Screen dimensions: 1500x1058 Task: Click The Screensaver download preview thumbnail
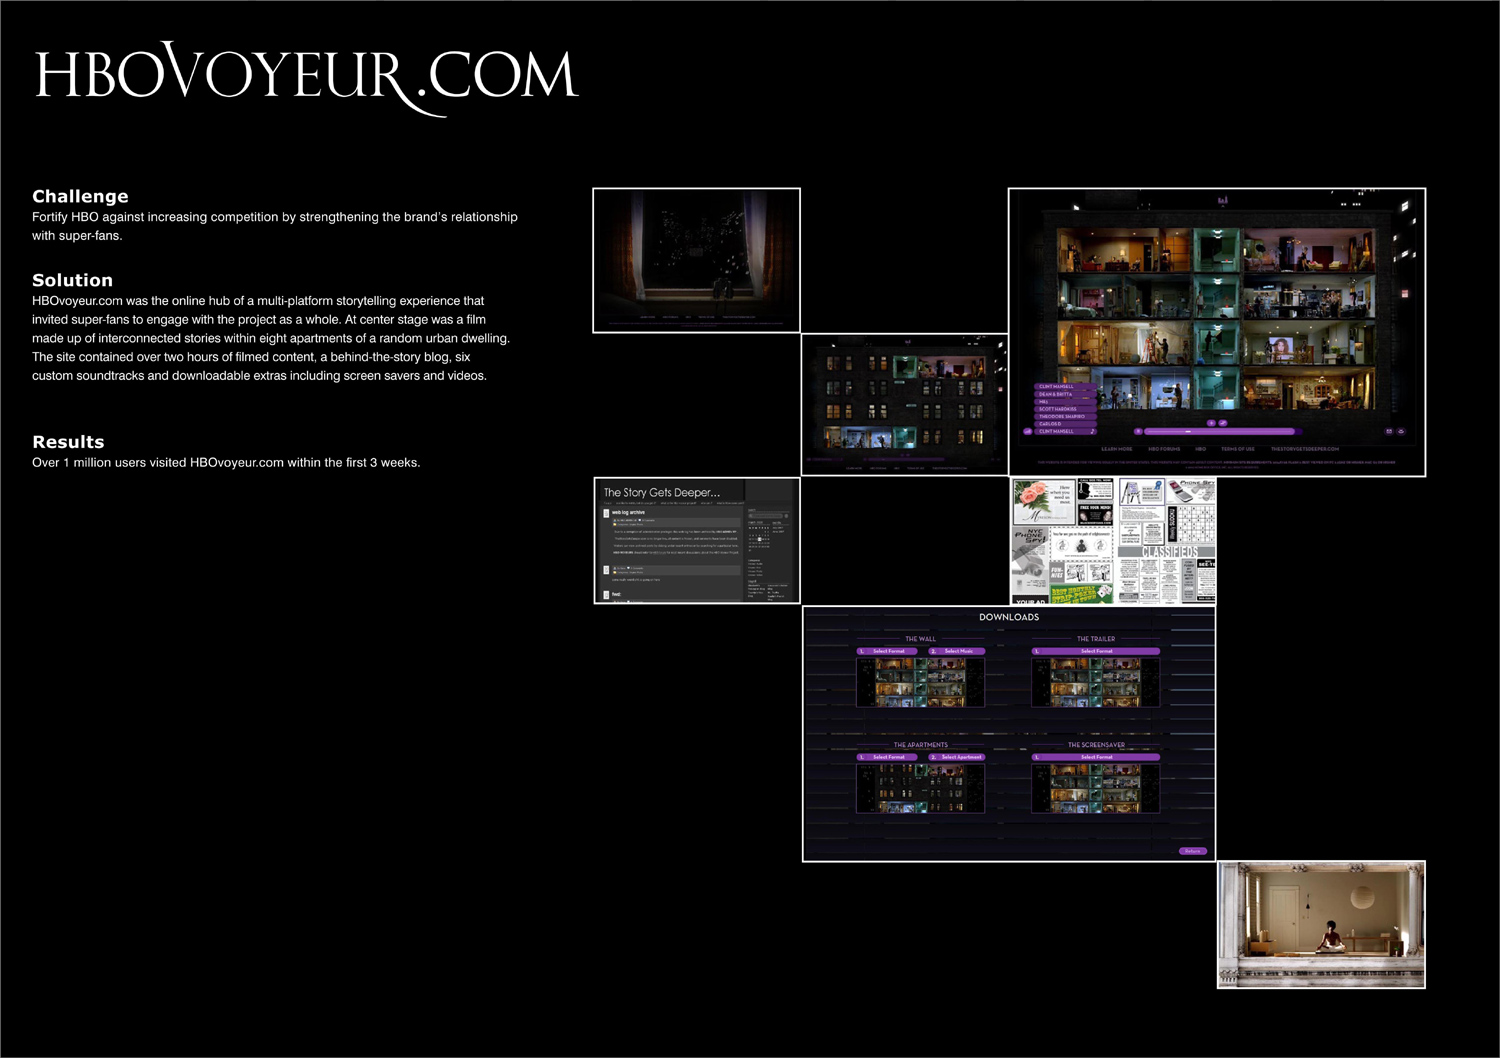tap(1096, 788)
